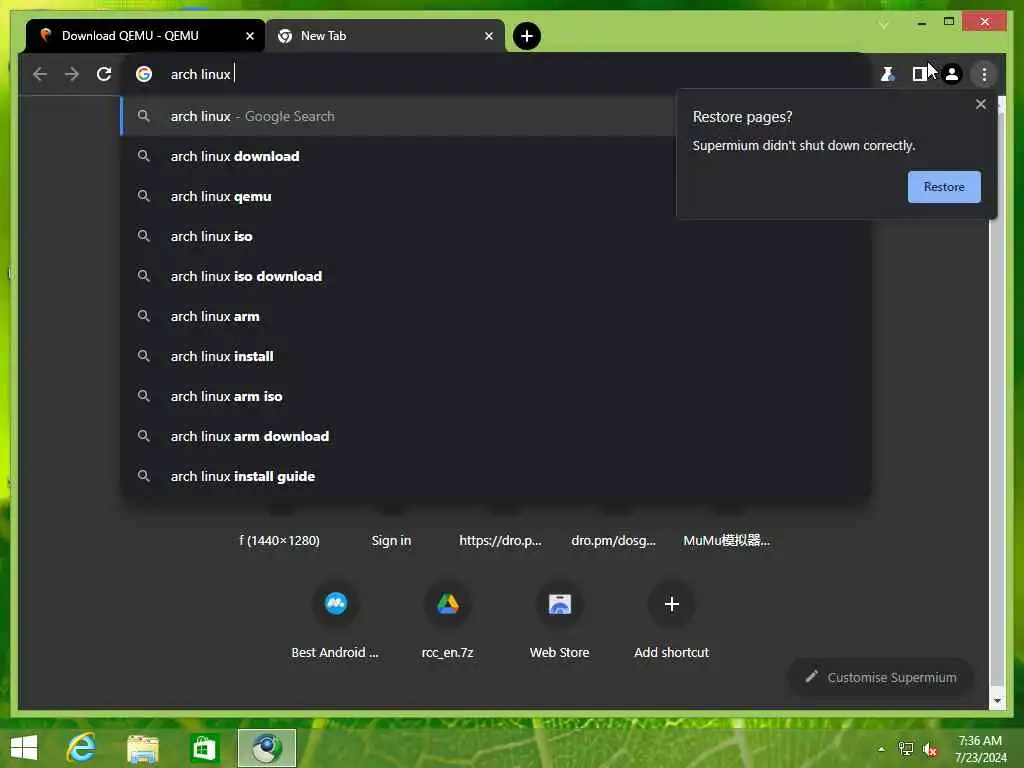Click the network tray icon
Image resolution: width=1024 pixels, height=768 pixels.
(906, 749)
